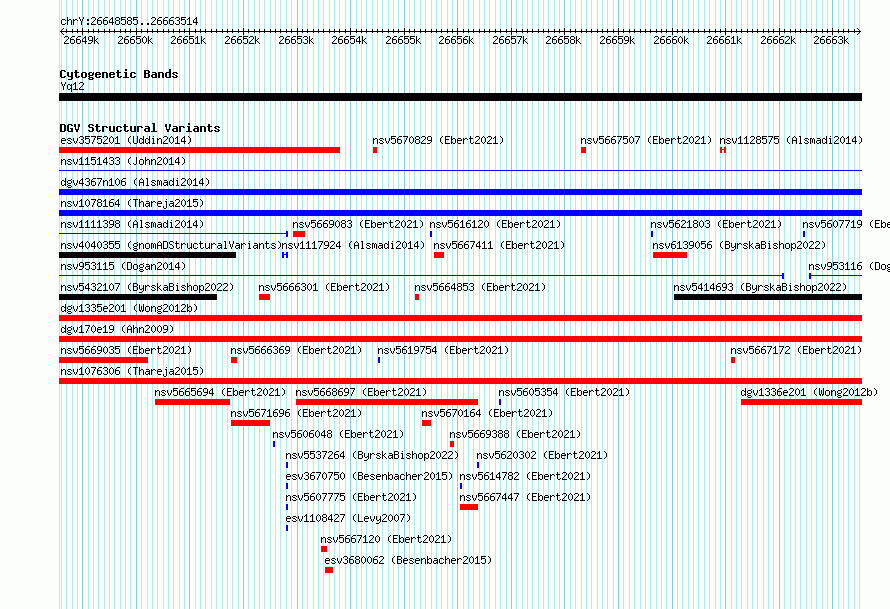Click nsv5605354 (Ebert2021) label

coord(564,392)
